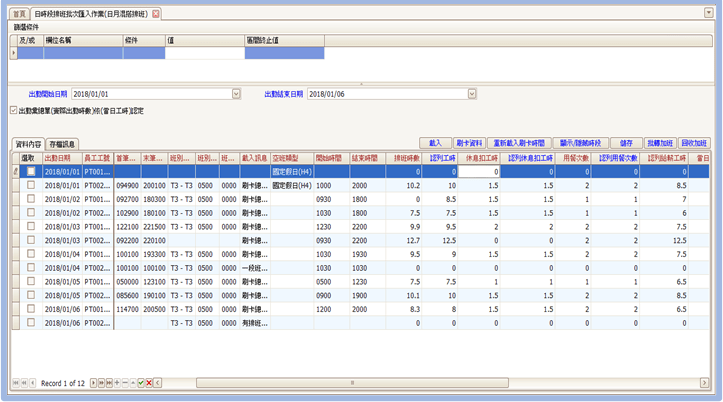Check the 2018/01/01 PT001 row checkbox

(x=31, y=171)
